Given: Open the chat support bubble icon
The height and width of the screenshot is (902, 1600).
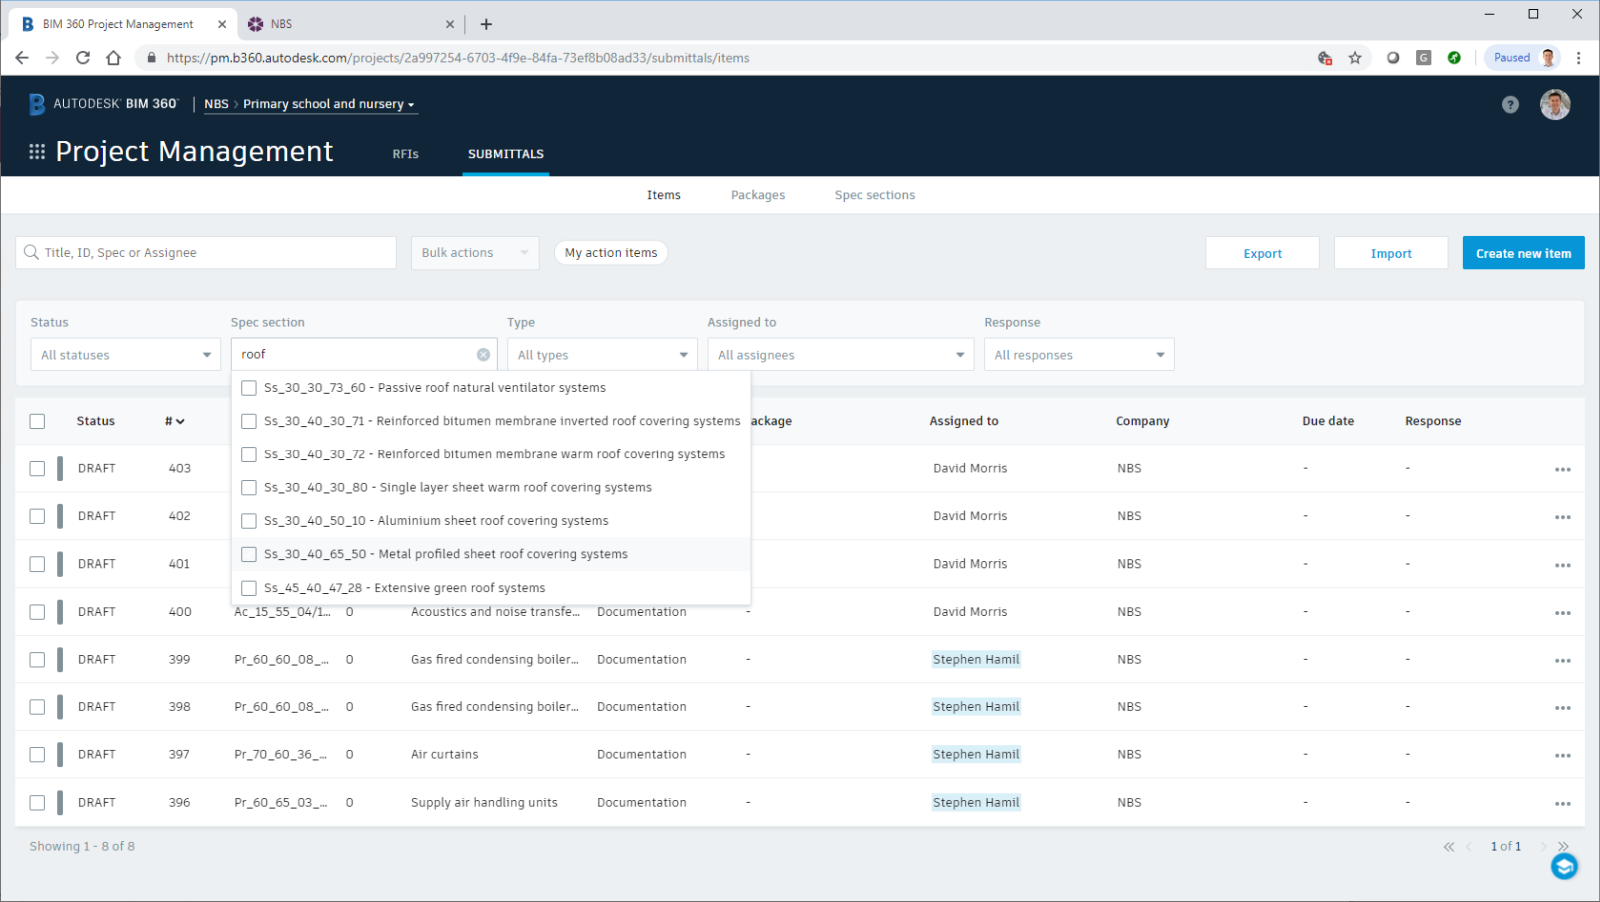Looking at the screenshot, I should click(1564, 866).
